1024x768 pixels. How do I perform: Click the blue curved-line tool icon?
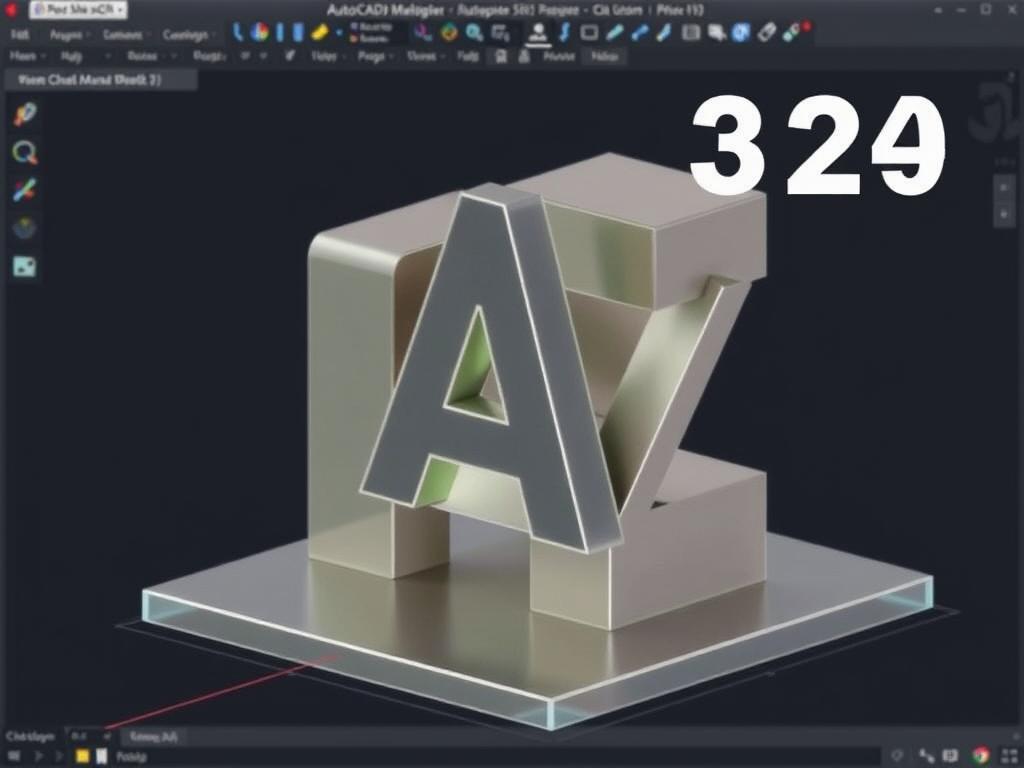pyautogui.click(x=238, y=32)
